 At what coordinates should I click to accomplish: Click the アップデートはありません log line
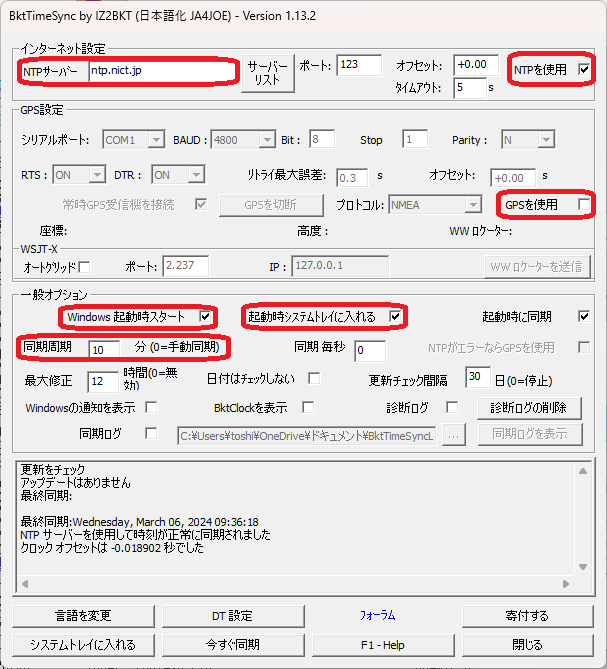[x=76, y=483]
